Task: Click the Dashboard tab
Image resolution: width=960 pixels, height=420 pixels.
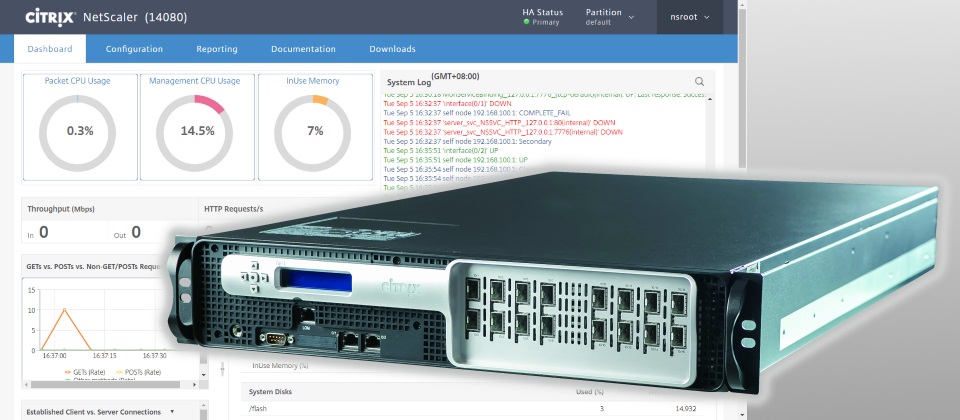Action: (x=49, y=48)
